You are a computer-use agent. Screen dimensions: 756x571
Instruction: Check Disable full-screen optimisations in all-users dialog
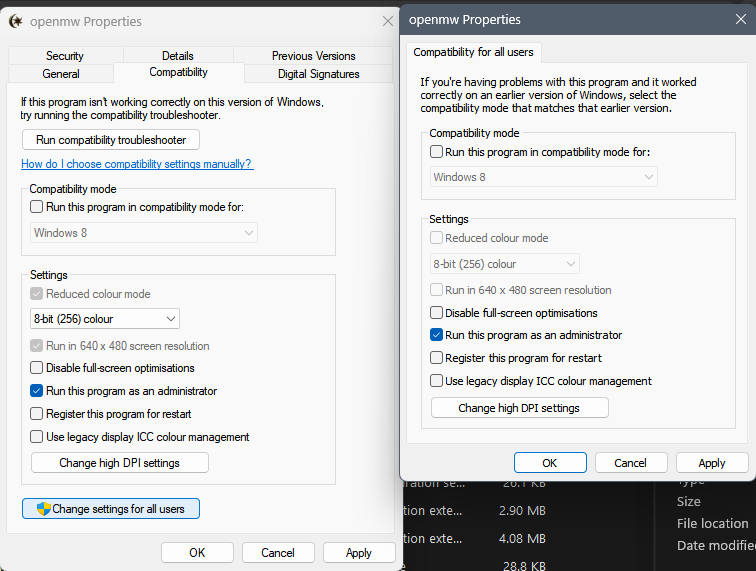[x=436, y=313]
